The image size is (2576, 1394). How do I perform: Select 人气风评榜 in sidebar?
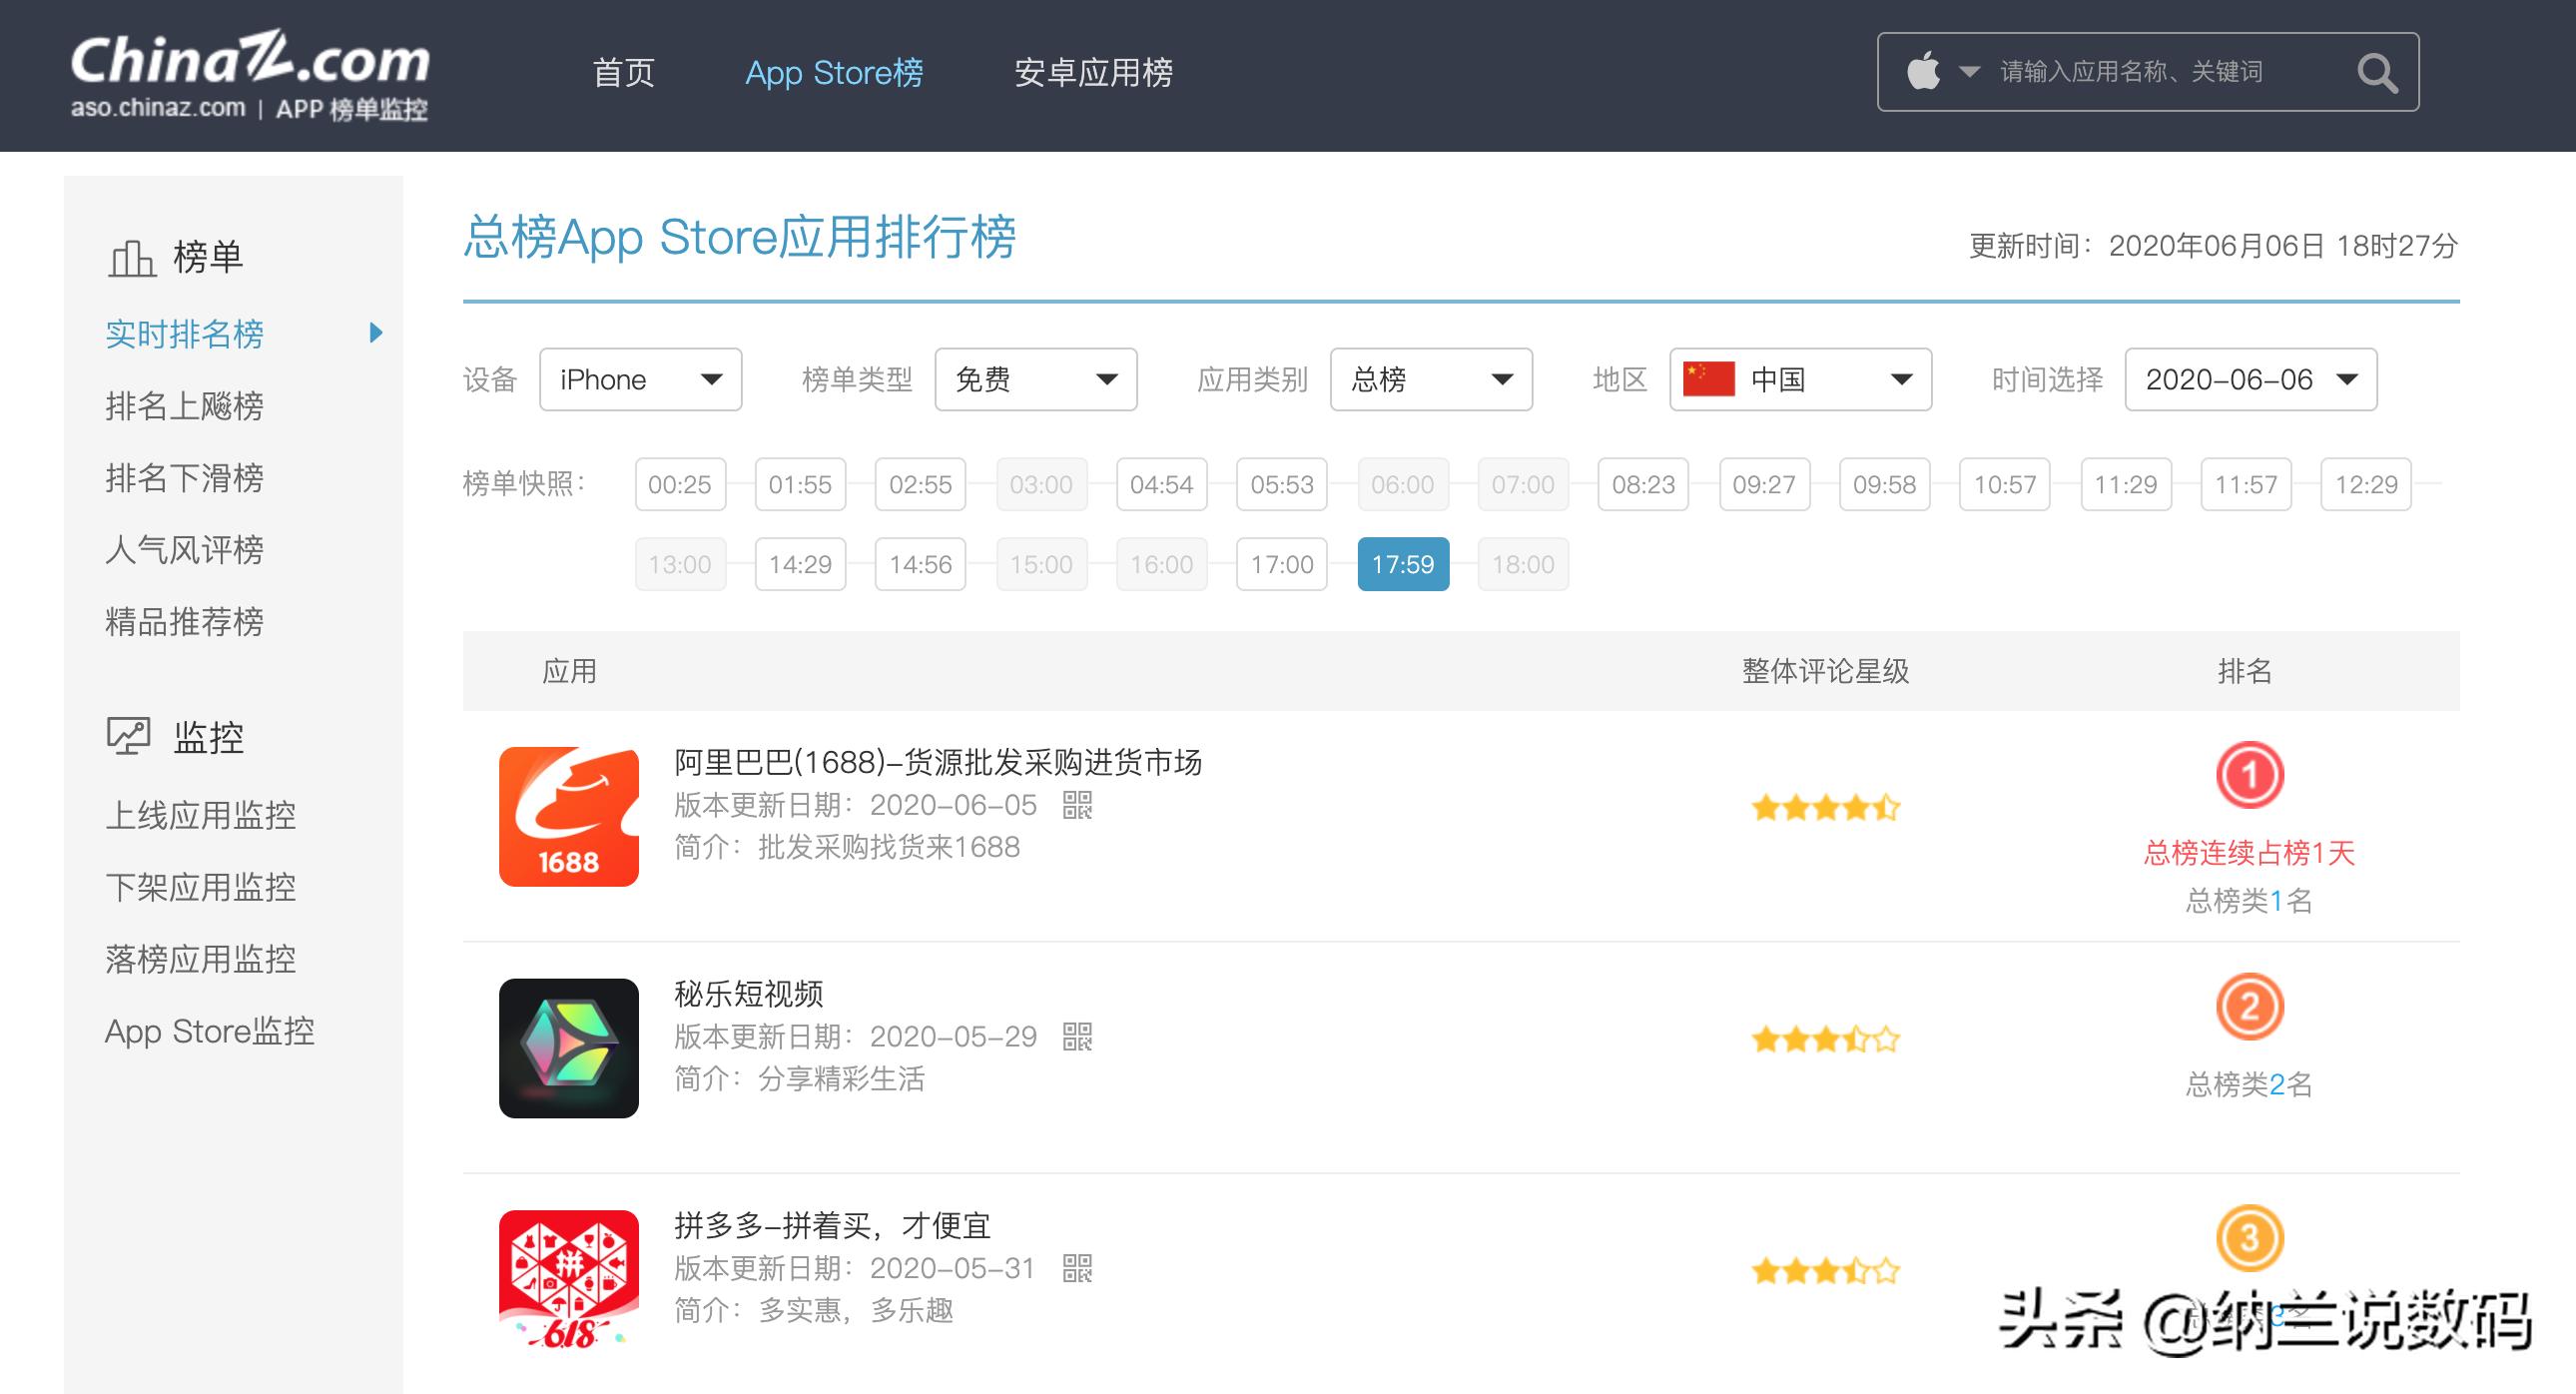coord(184,549)
